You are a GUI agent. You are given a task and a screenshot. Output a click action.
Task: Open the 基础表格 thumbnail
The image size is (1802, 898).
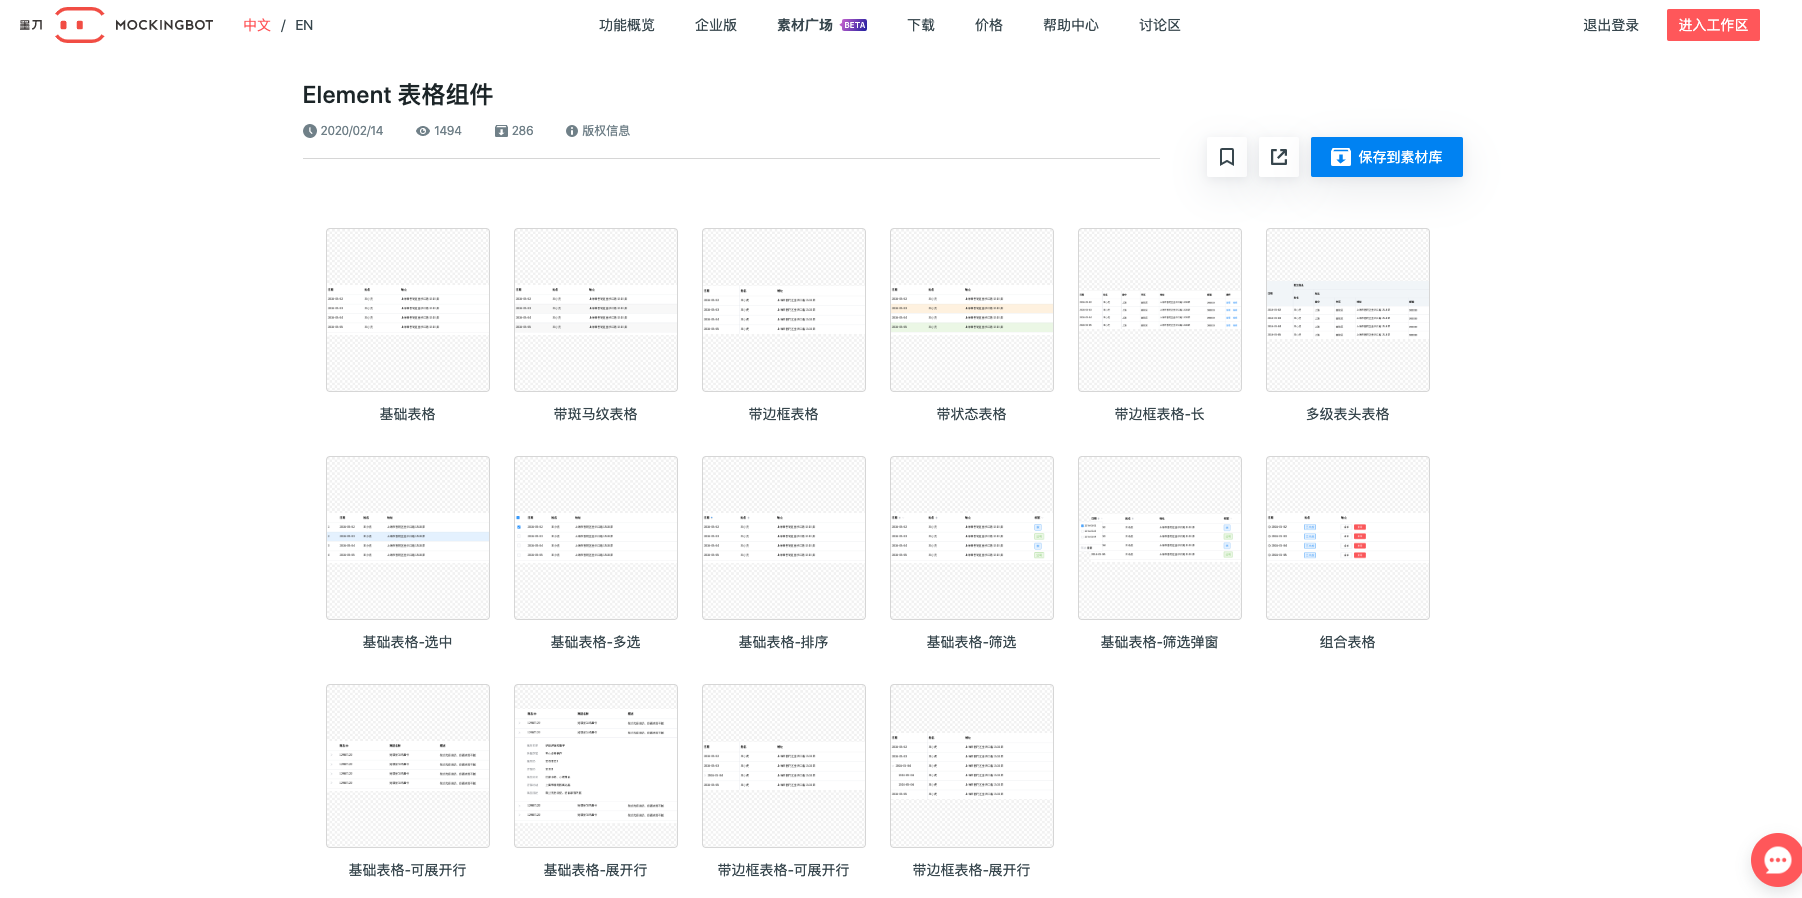(x=408, y=310)
